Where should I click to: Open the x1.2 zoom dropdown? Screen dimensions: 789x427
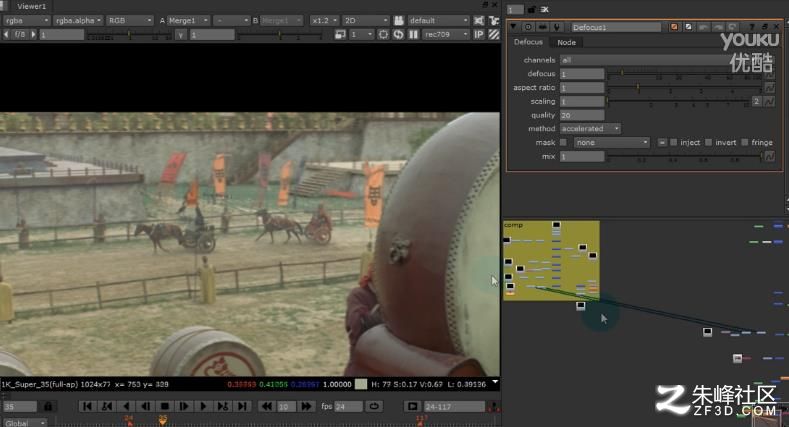324,21
